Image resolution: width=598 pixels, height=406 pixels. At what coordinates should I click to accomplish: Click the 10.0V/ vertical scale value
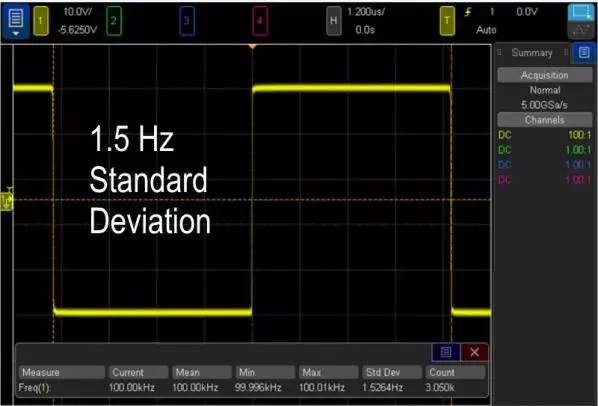point(77,12)
